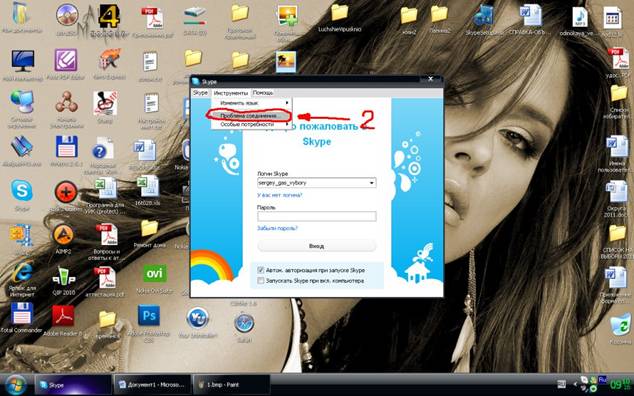Image resolution: width=634 pixels, height=396 pixels.
Task: Click the Вход sign-in button
Action: (x=317, y=246)
